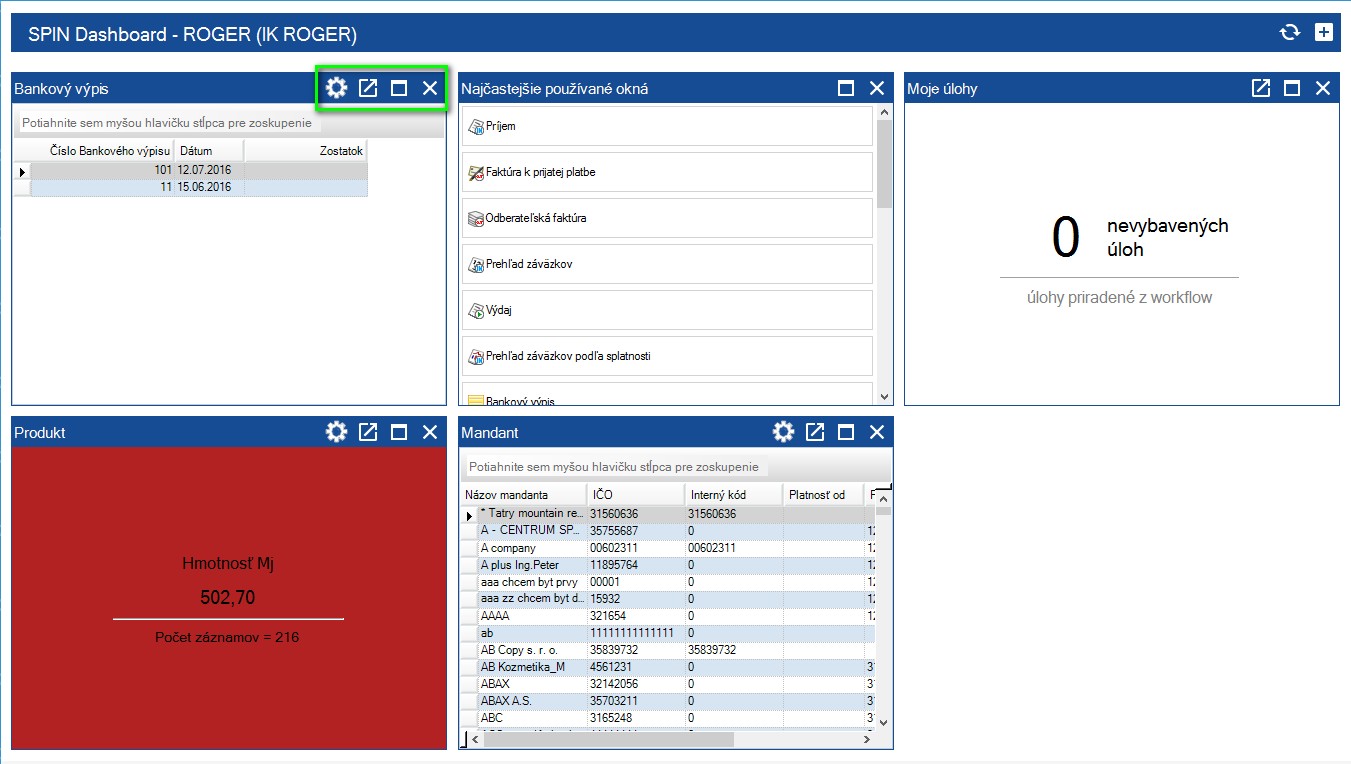The image size is (1351, 764).
Task: Select the AB Kozmetika_M row
Action: 668,667
